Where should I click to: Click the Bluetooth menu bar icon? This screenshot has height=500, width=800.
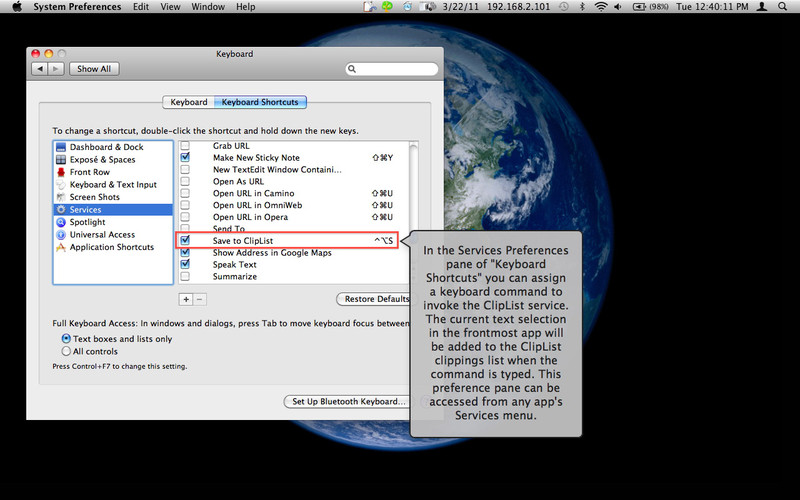point(582,7)
